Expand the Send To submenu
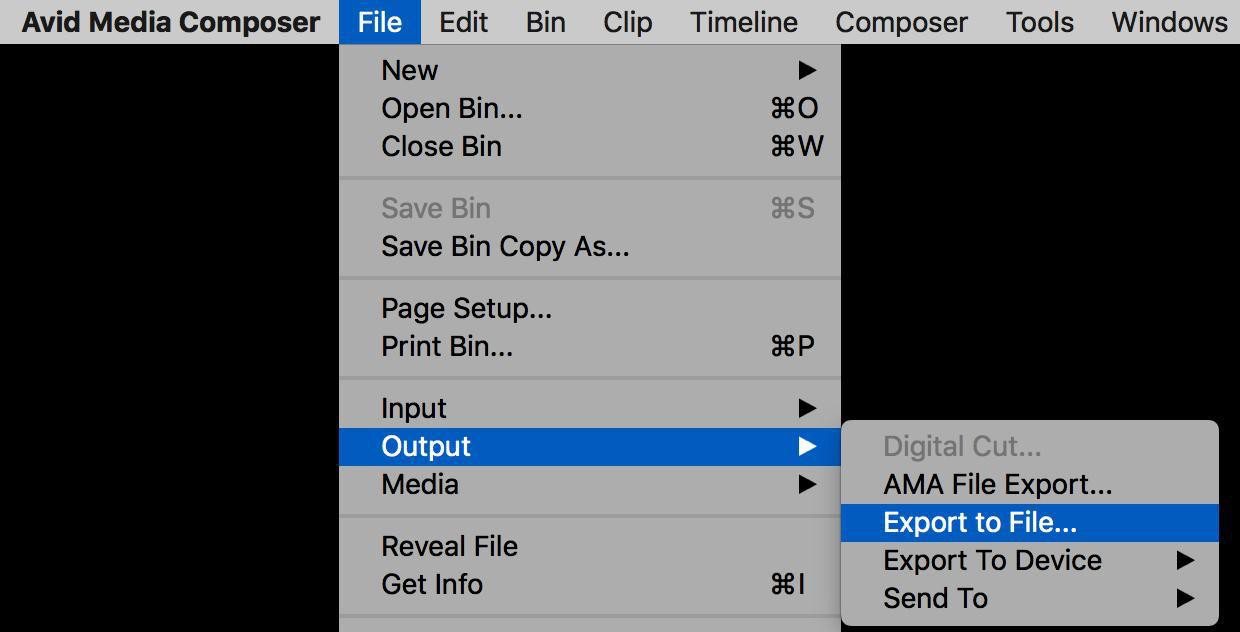This screenshot has height=632, width=1240. click(x=1030, y=598)
